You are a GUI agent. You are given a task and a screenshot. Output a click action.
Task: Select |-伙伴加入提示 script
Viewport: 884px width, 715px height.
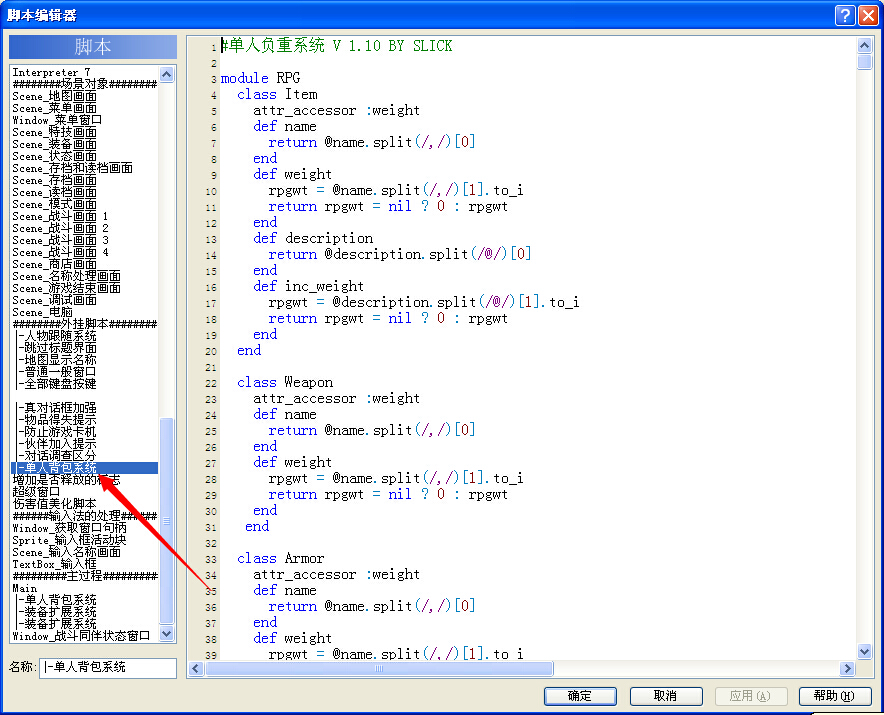click(57, 444)
